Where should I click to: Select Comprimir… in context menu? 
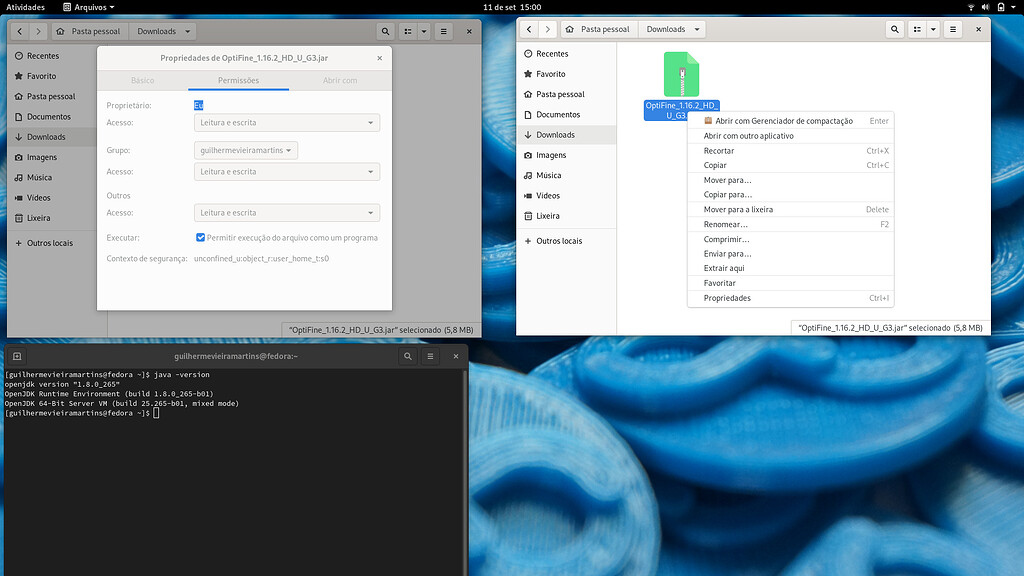click(x=790, y=239)
